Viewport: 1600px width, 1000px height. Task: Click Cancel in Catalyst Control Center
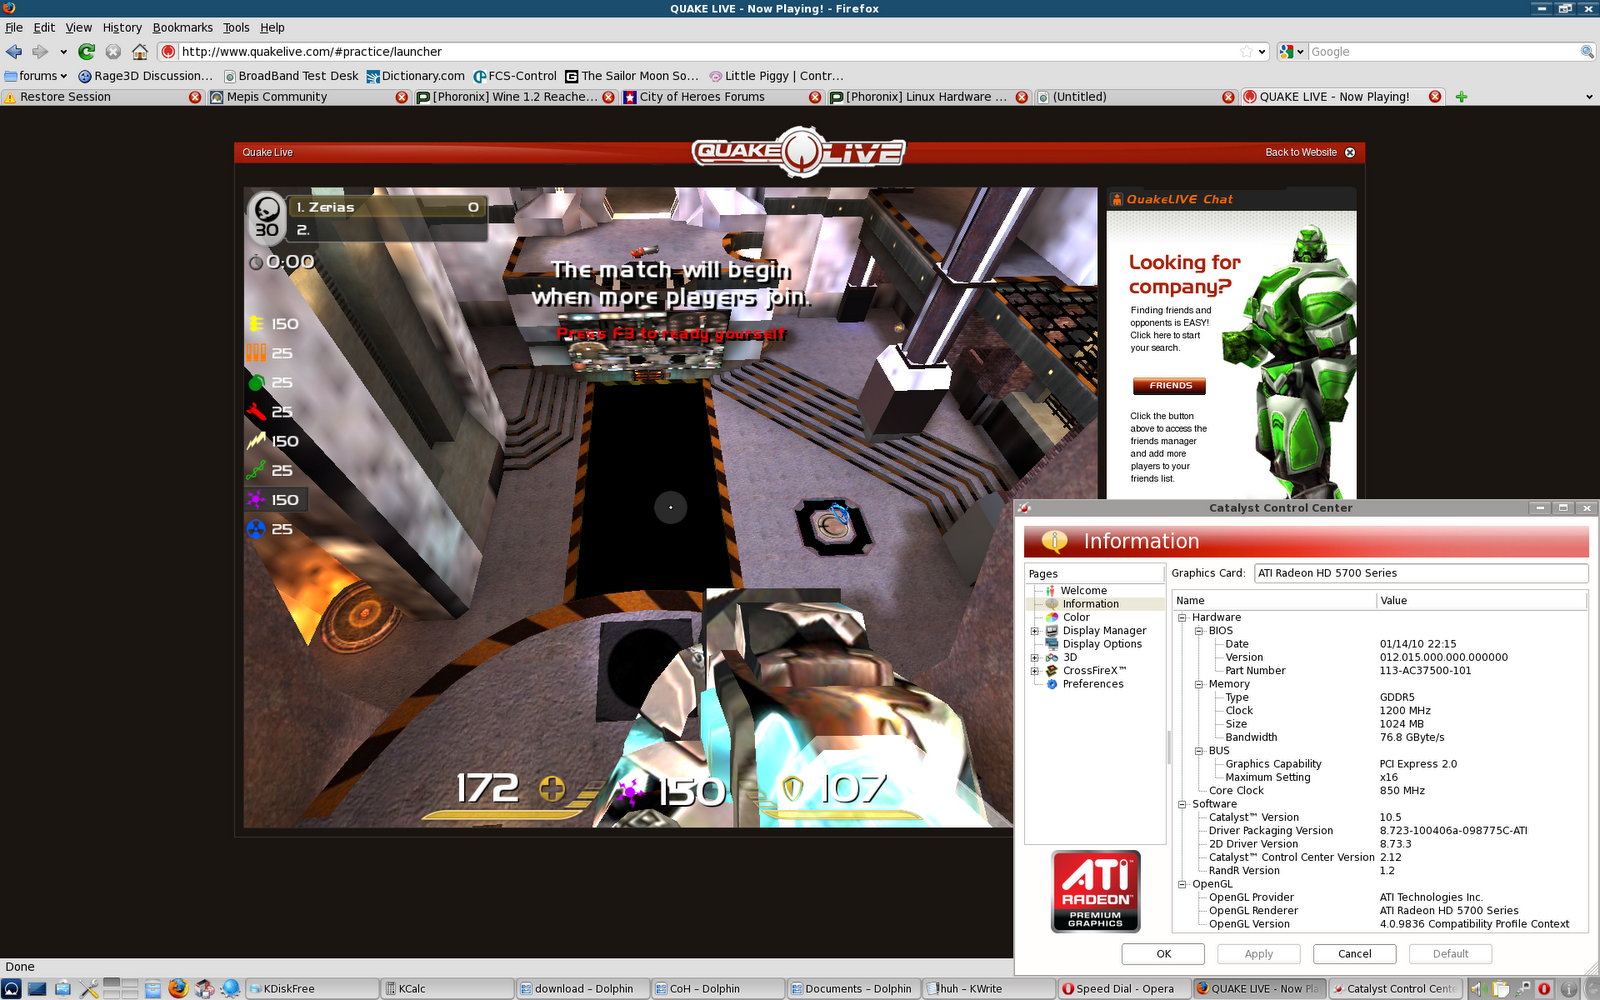point(1354,954)
